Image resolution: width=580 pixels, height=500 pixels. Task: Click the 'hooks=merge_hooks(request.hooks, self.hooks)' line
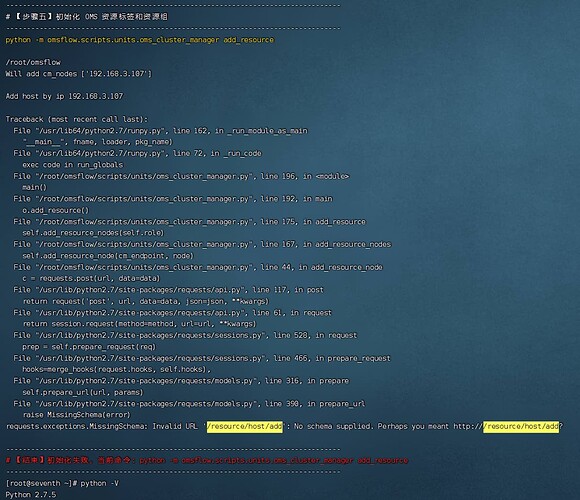(x=117, y=369)
